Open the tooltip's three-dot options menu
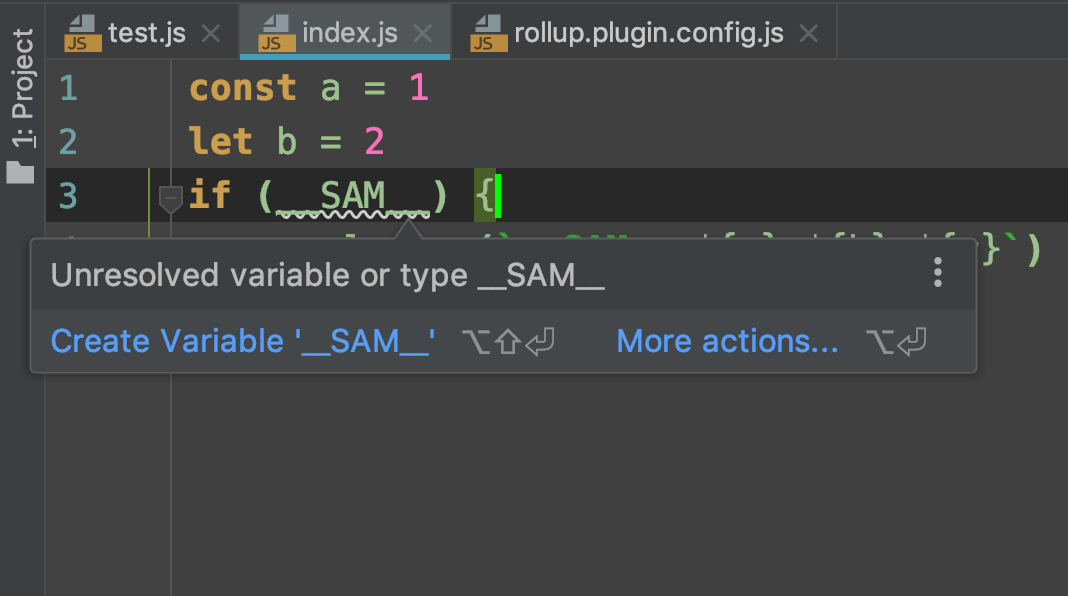 pos(937,272)
